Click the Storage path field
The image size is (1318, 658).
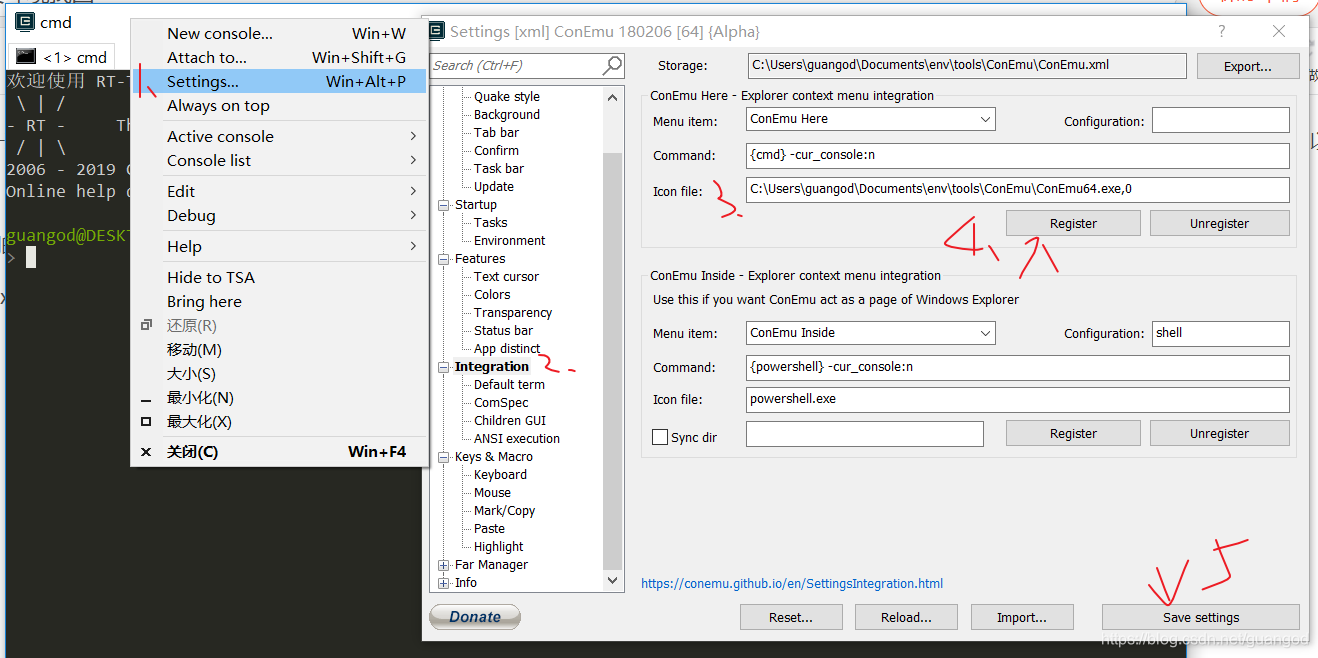967,66
